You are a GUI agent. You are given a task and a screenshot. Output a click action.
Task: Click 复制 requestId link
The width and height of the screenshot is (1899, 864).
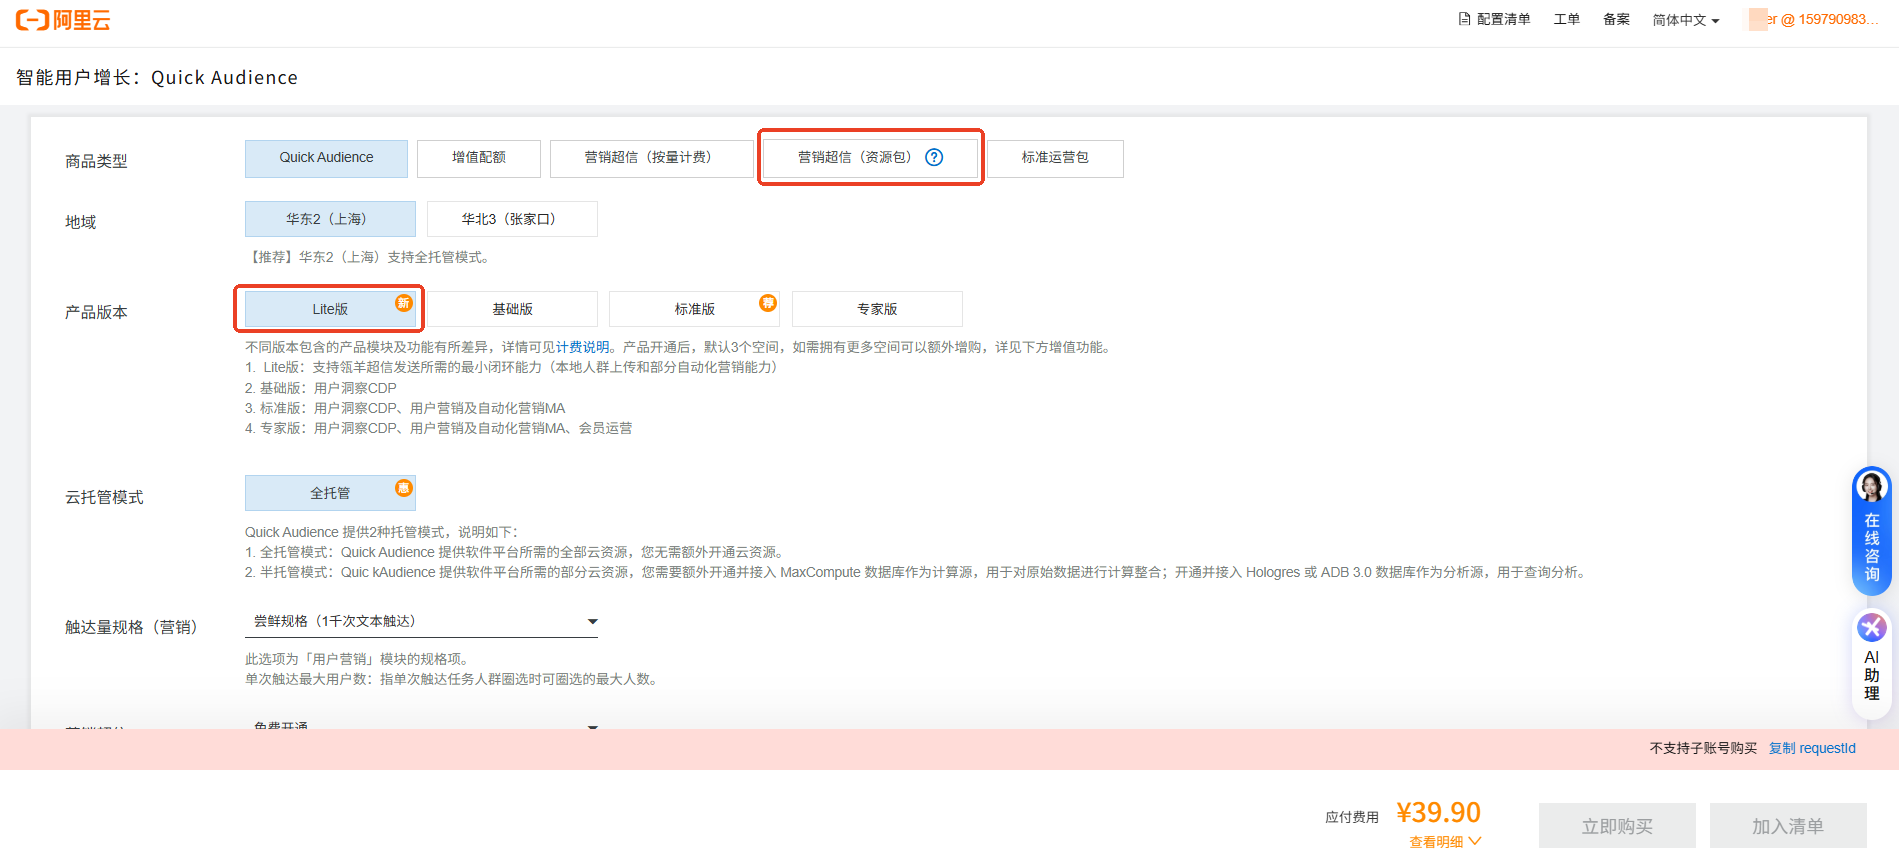1812,748
